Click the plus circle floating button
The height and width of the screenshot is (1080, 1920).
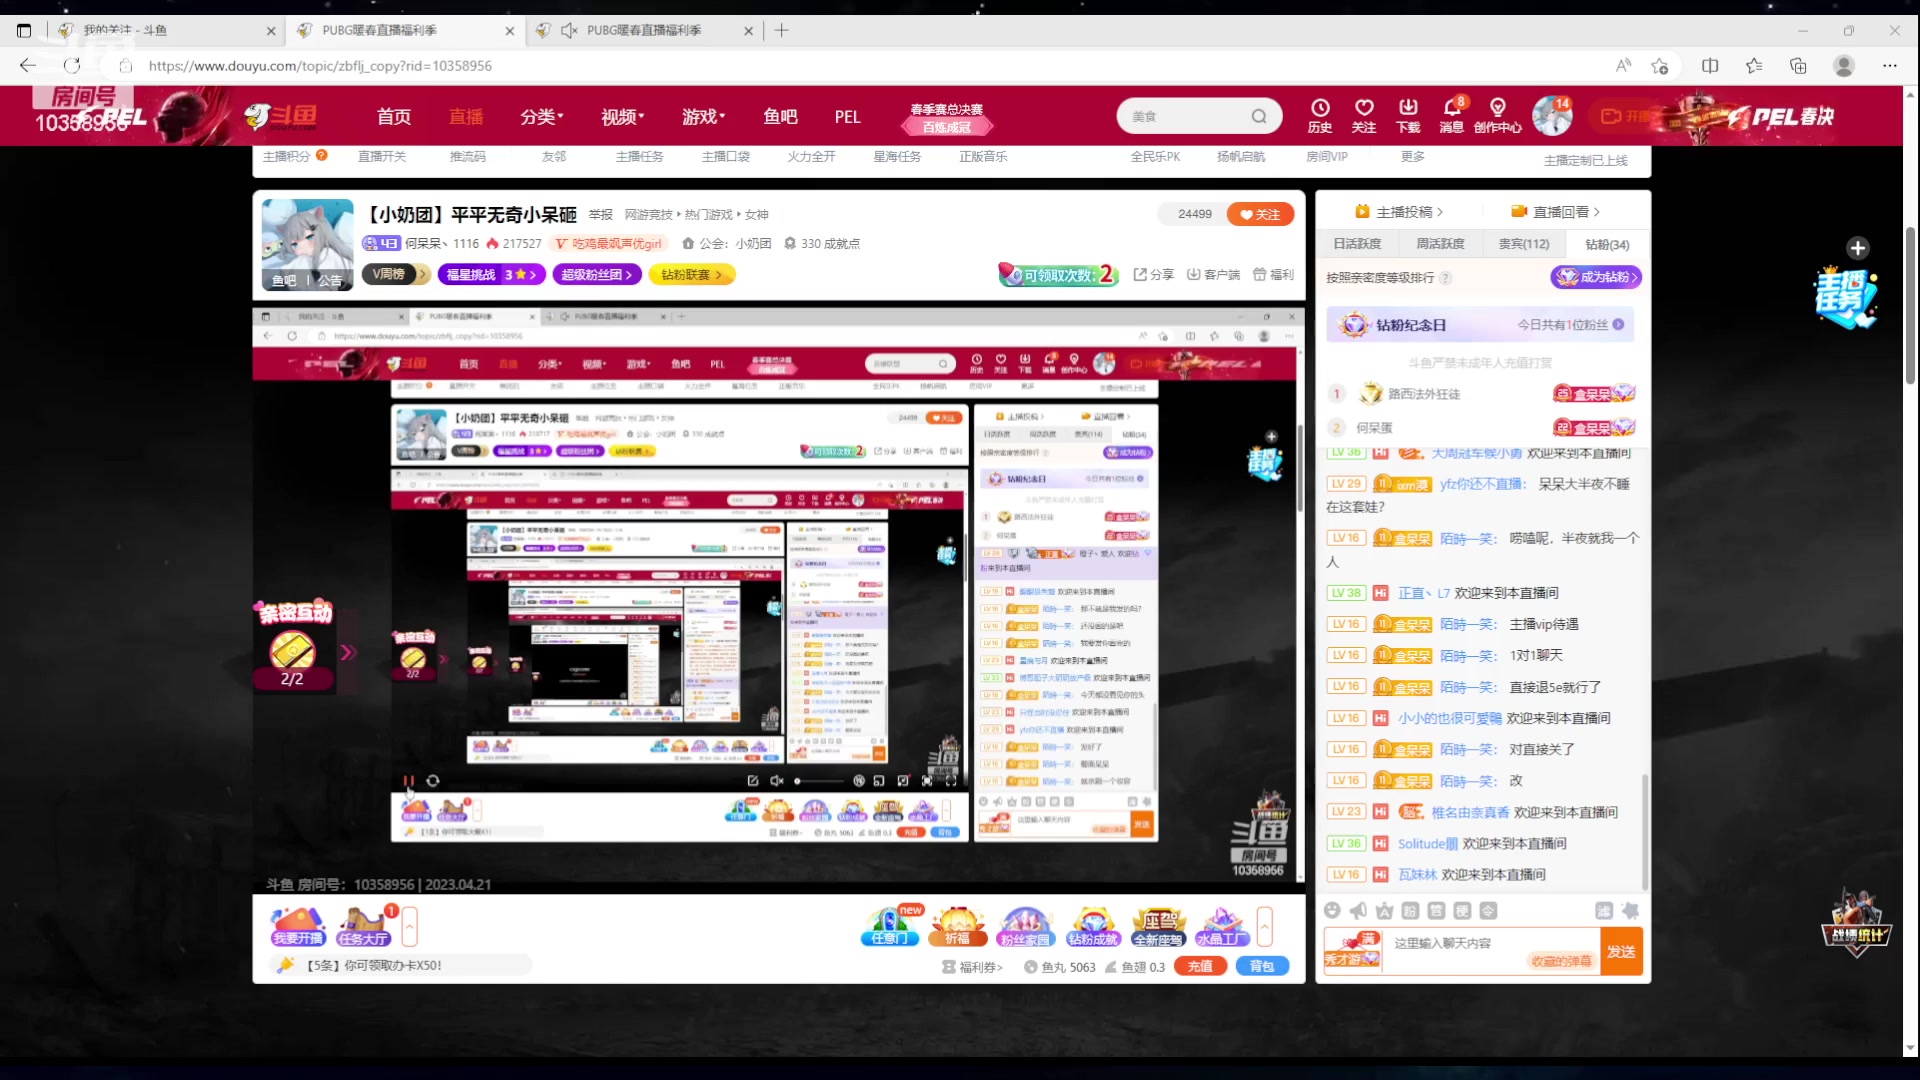pyautogui.click(x=1858, y=248)
